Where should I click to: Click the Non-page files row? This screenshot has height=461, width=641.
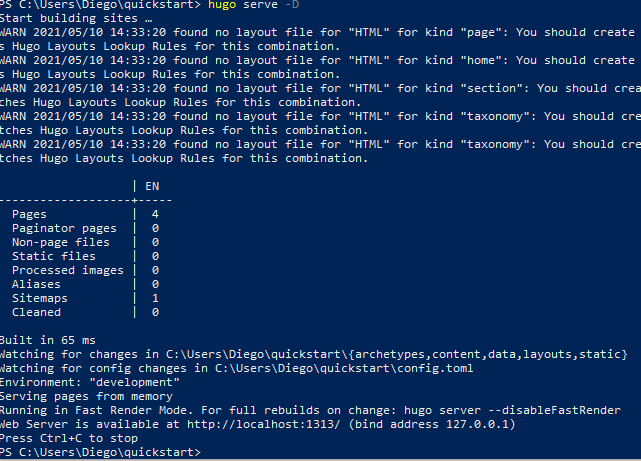[x=60, y=242]
